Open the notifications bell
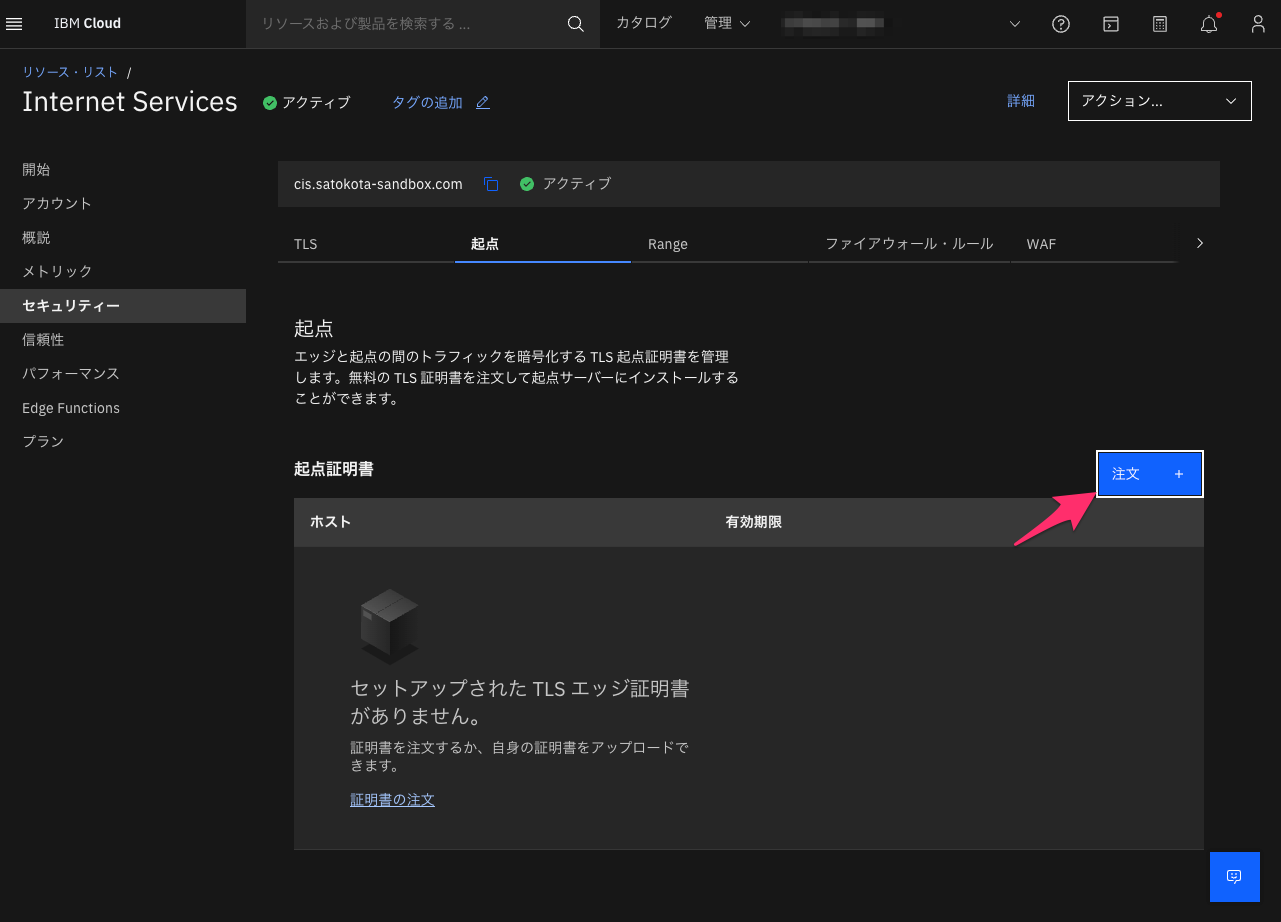Viewport: 1281px width, 922px height. (1209, 24)
